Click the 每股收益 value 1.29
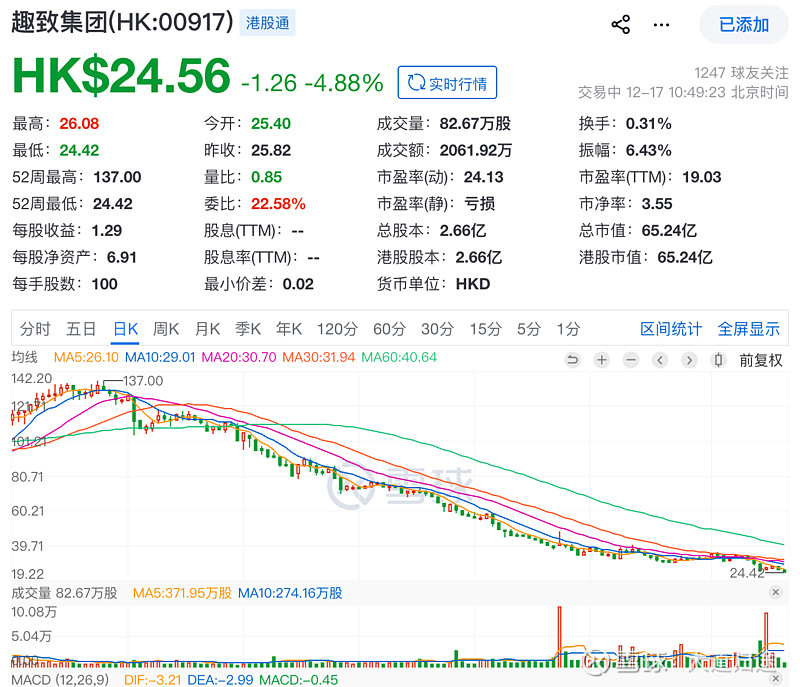 click(x=107, y=231)
